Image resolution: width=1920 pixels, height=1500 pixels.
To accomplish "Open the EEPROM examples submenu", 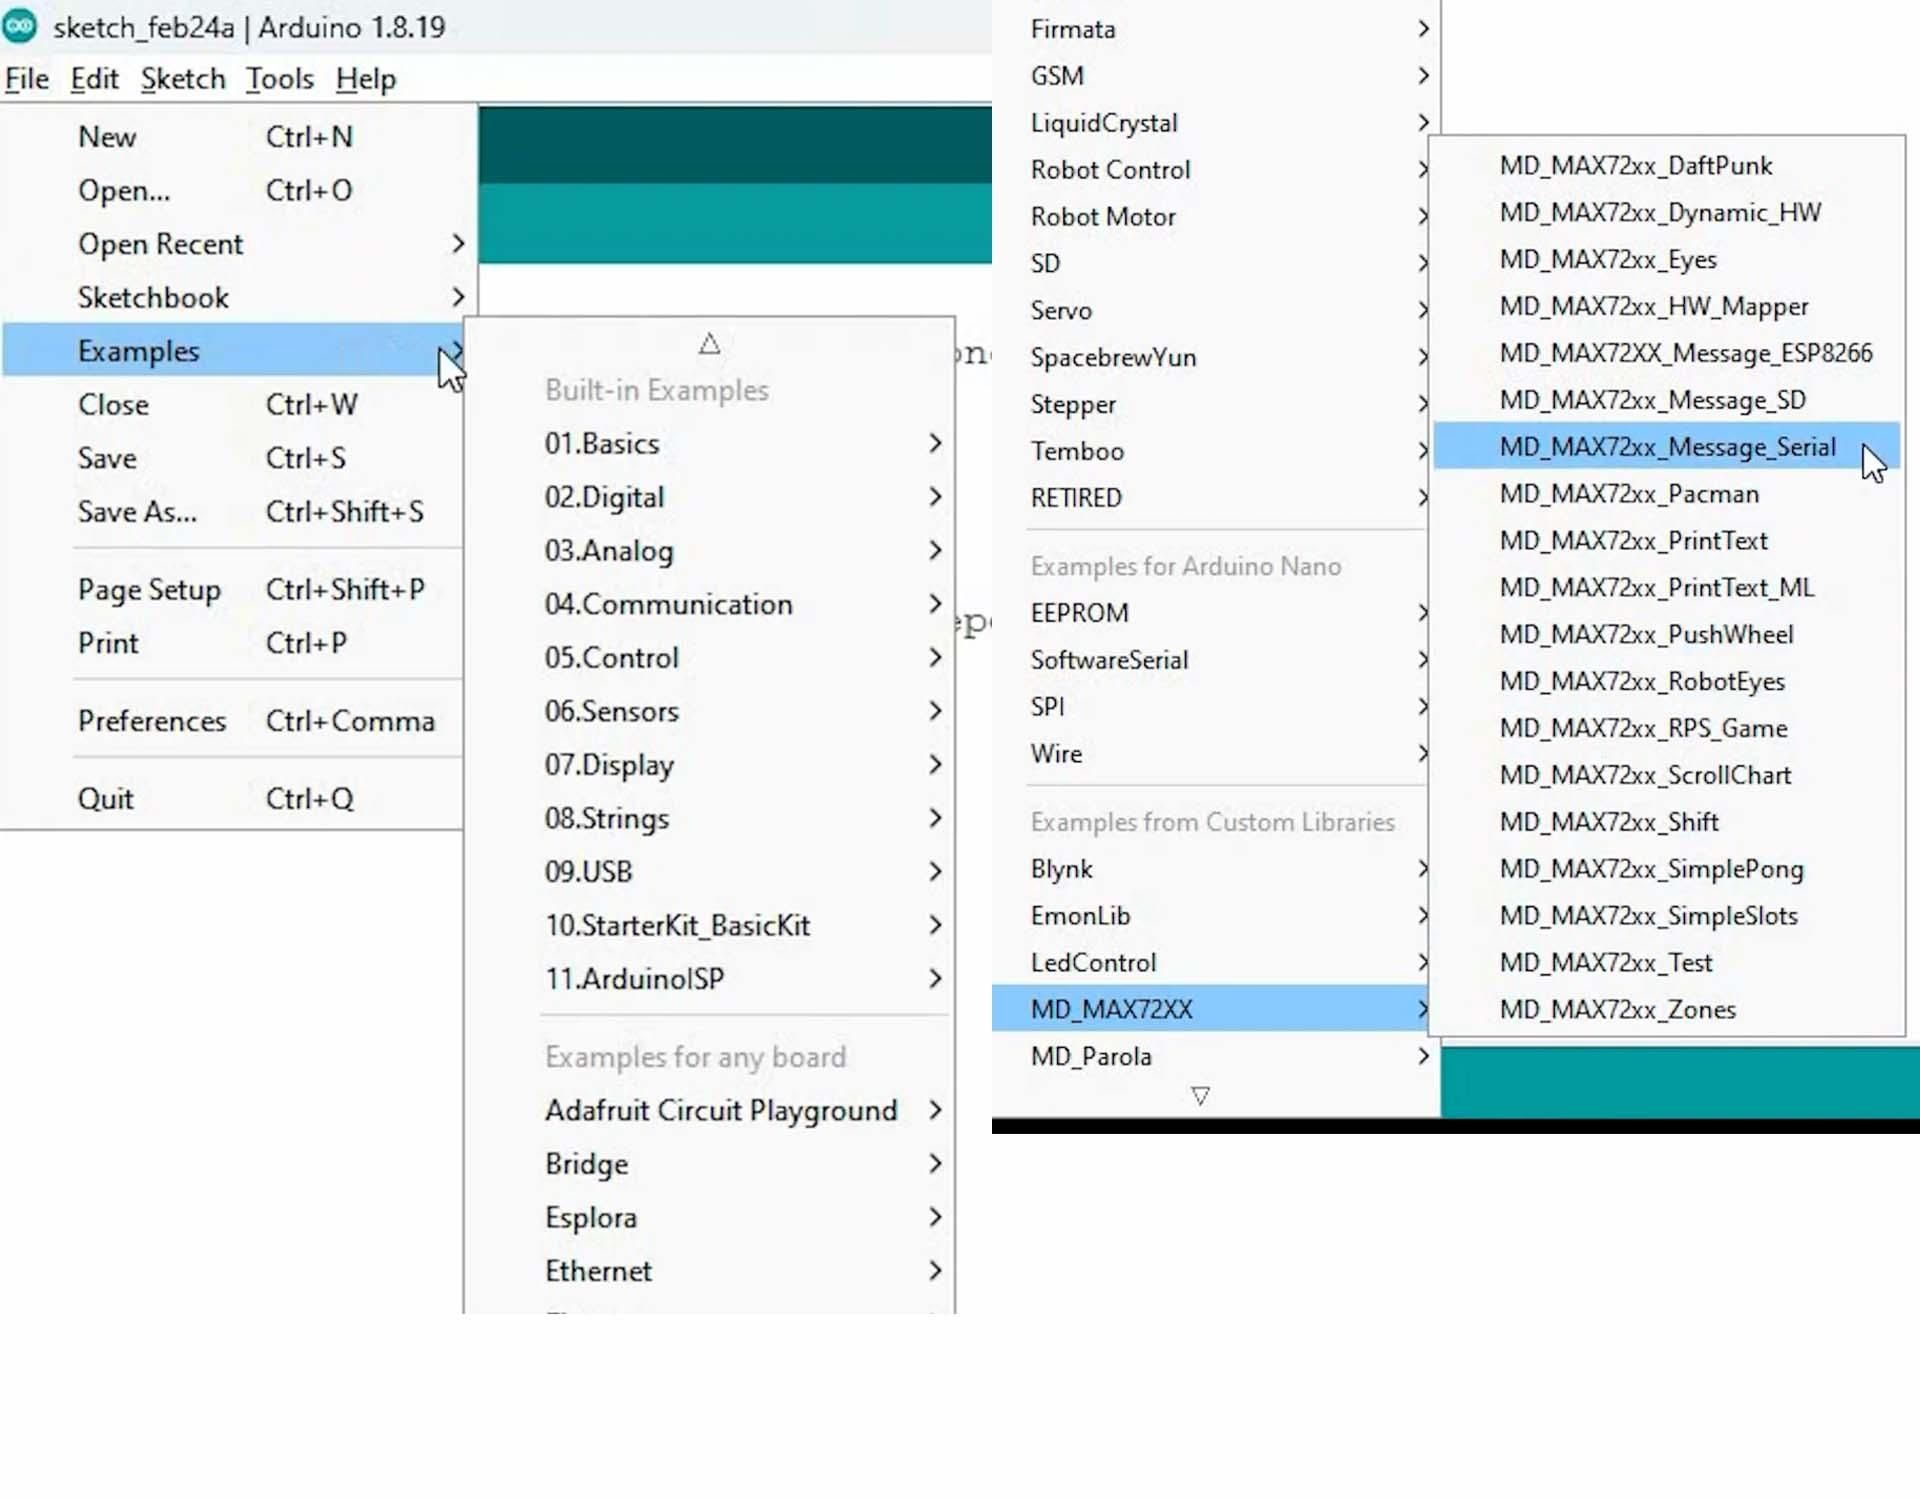I will click(x=1212, y=613).
